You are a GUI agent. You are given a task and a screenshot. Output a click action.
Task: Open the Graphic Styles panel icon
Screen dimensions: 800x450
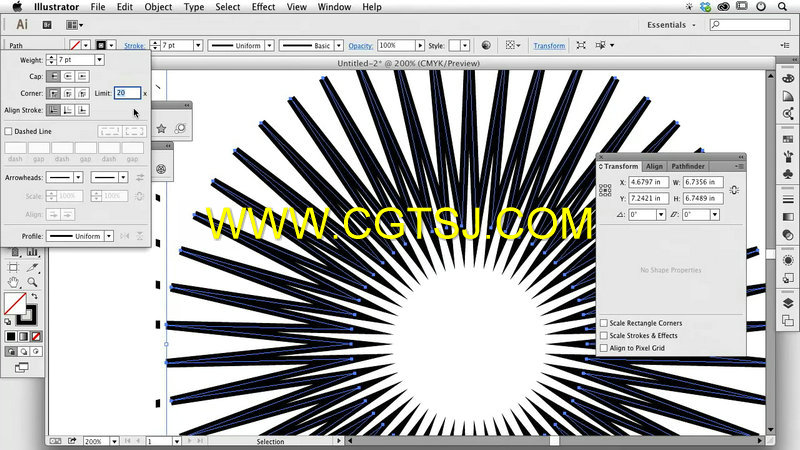(x=788, y=278)
